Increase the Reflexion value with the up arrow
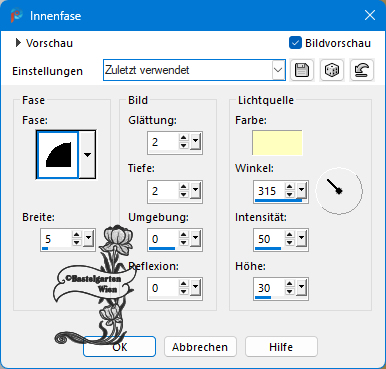The image size is (386, 369). (x=184, y=284)
